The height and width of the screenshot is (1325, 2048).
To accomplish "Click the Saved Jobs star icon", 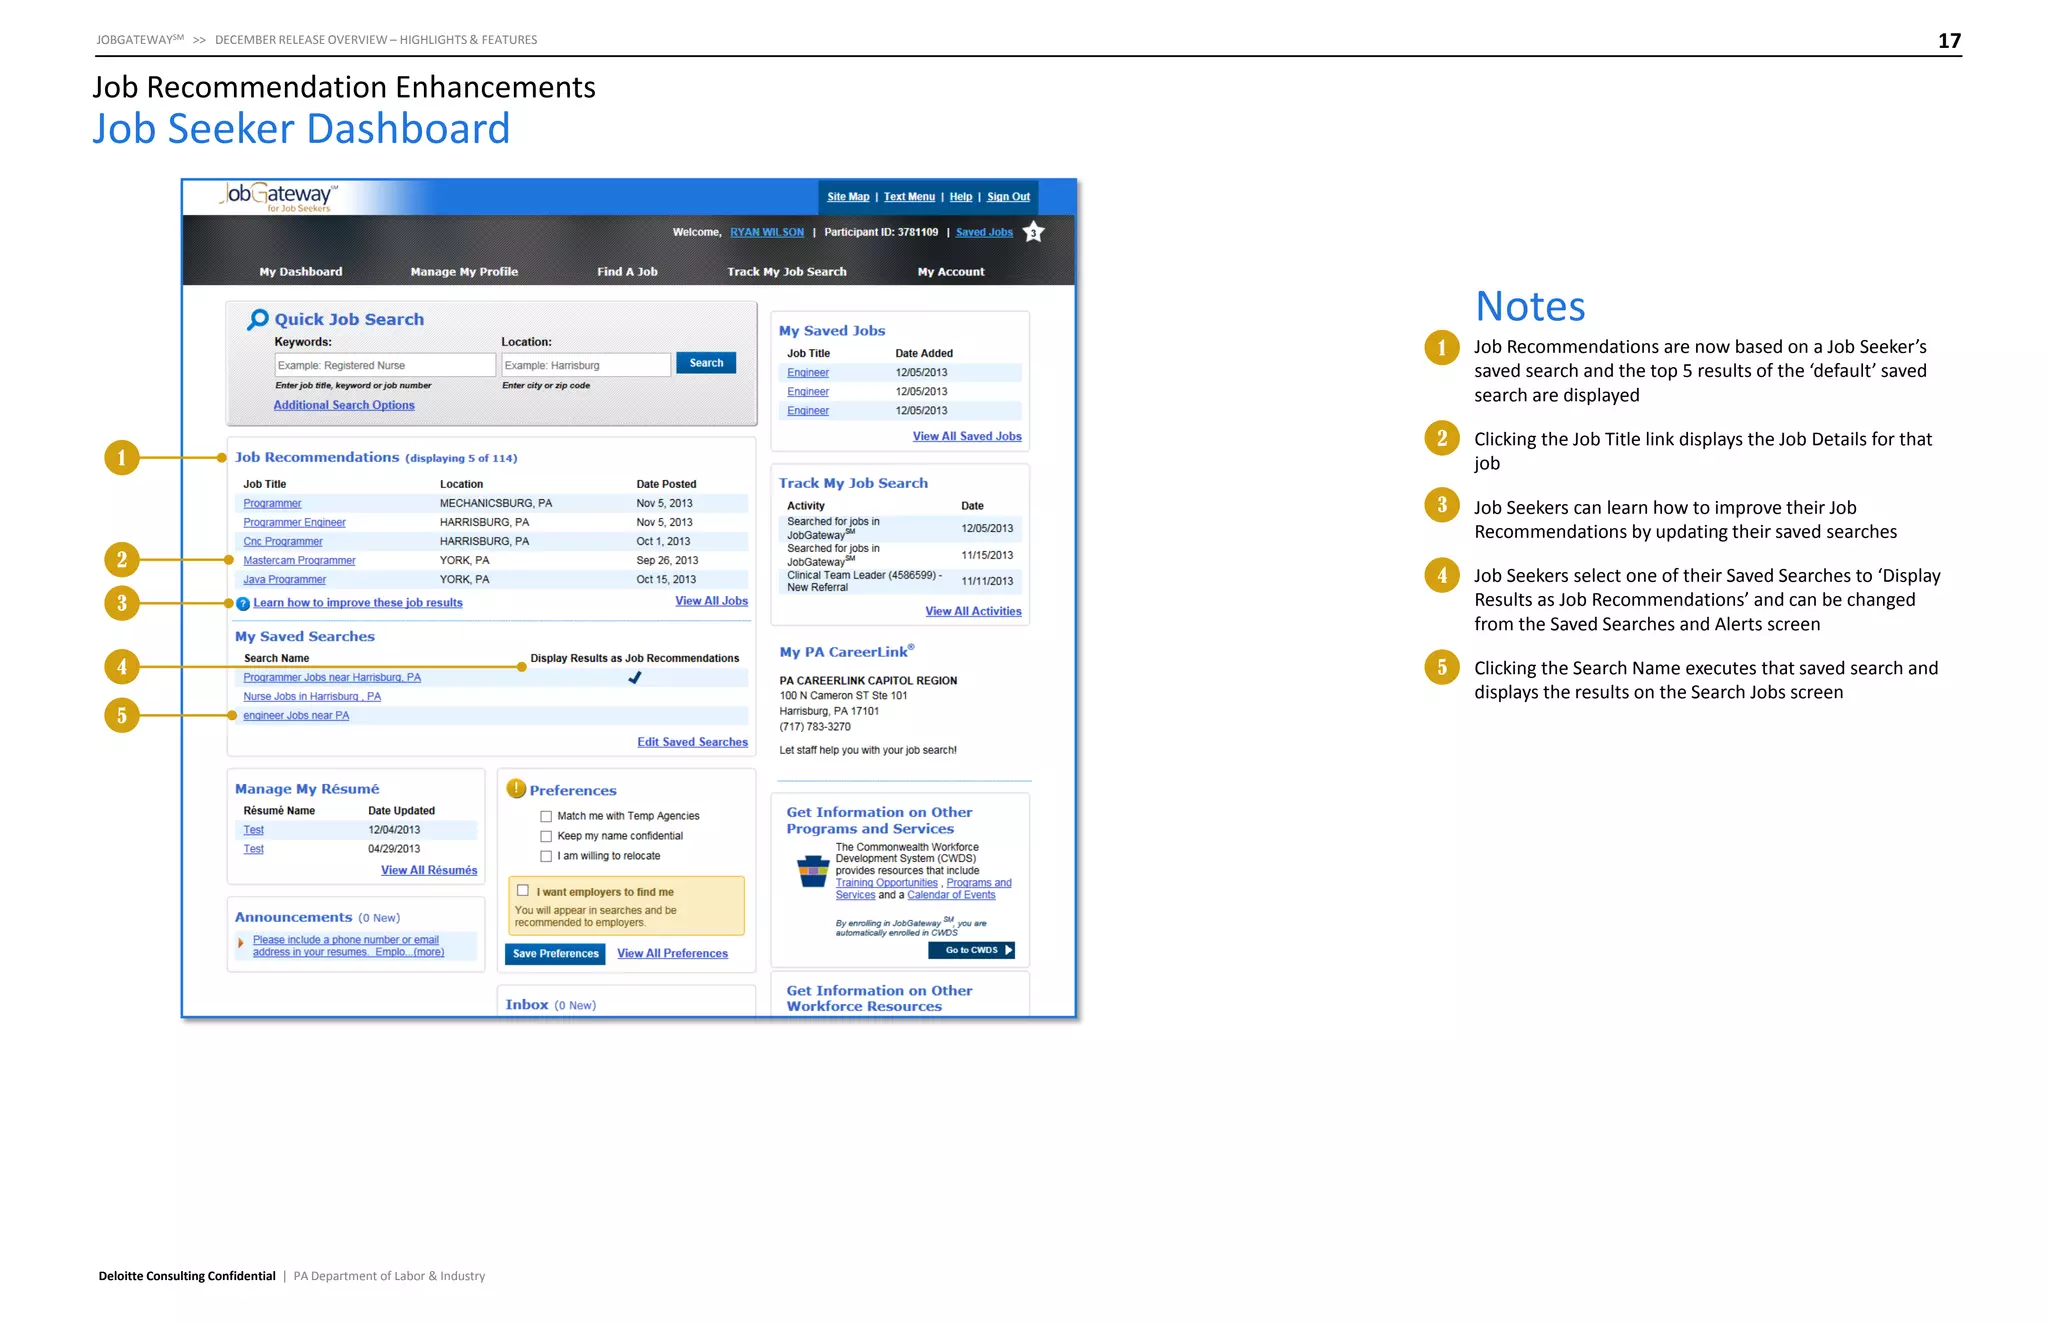I will tap(1034, 232).
